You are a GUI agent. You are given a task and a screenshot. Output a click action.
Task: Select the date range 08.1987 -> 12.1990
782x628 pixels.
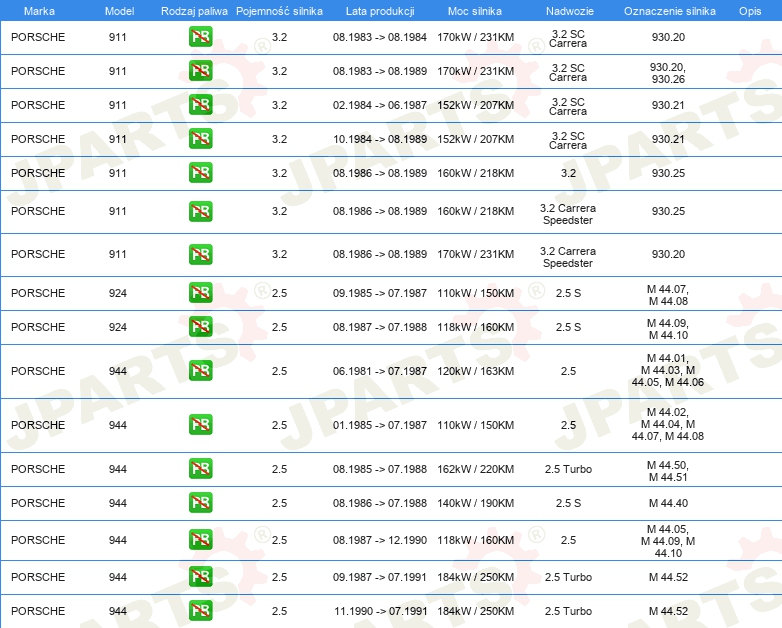click(x=380, y=540)
